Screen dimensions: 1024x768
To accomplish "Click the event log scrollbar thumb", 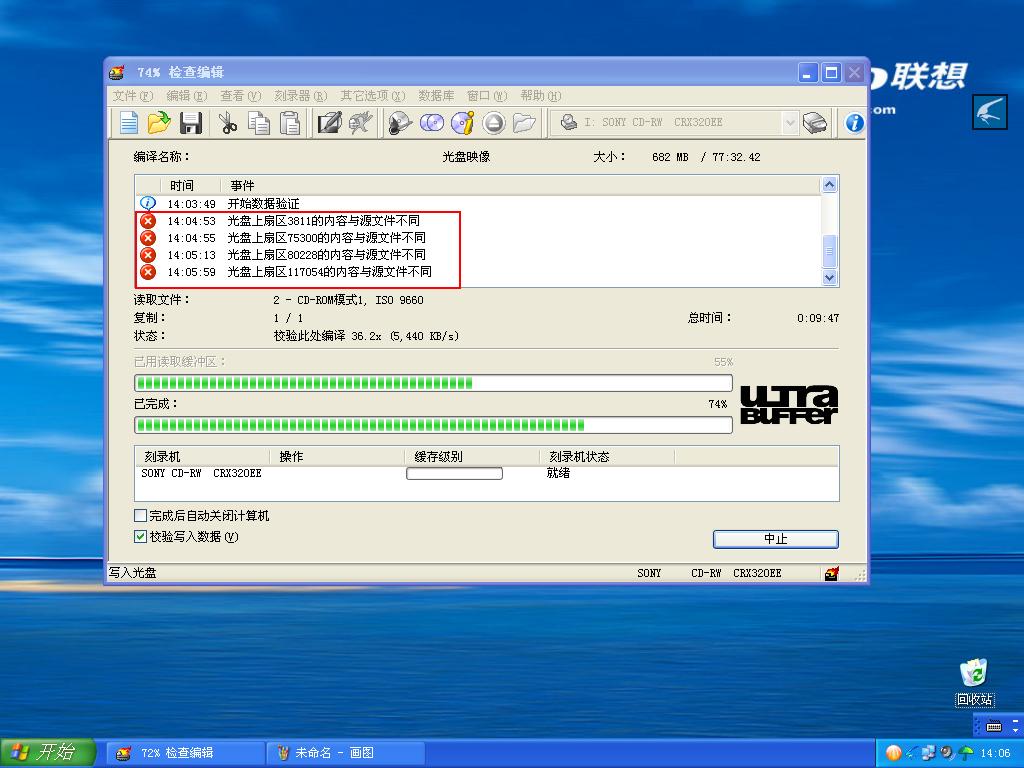I will coord(829,251).
